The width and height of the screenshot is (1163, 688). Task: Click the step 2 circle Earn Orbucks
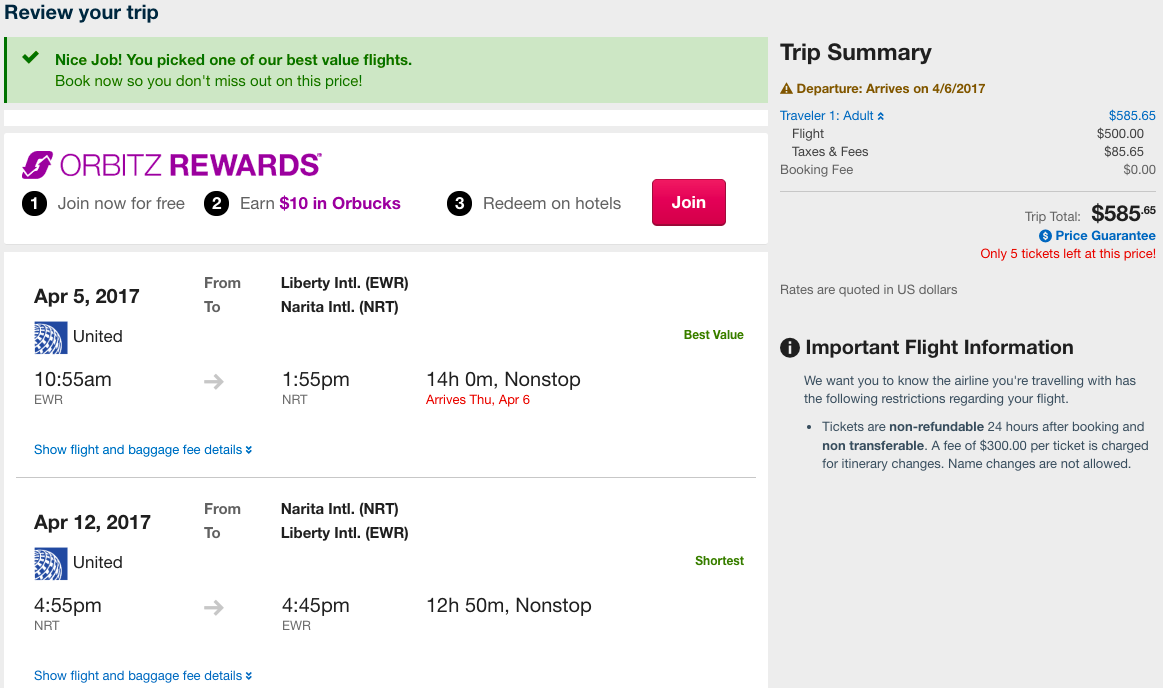coord(217,203)
